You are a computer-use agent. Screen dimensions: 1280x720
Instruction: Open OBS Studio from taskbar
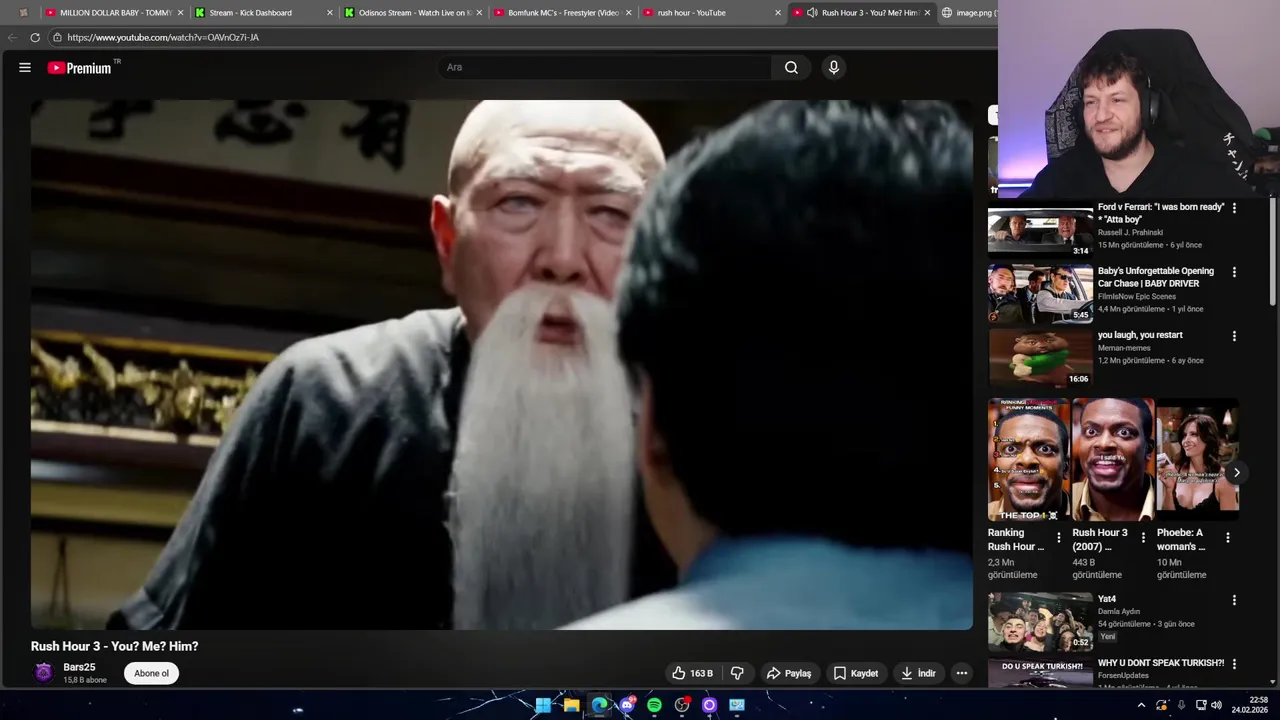(682, 705)
